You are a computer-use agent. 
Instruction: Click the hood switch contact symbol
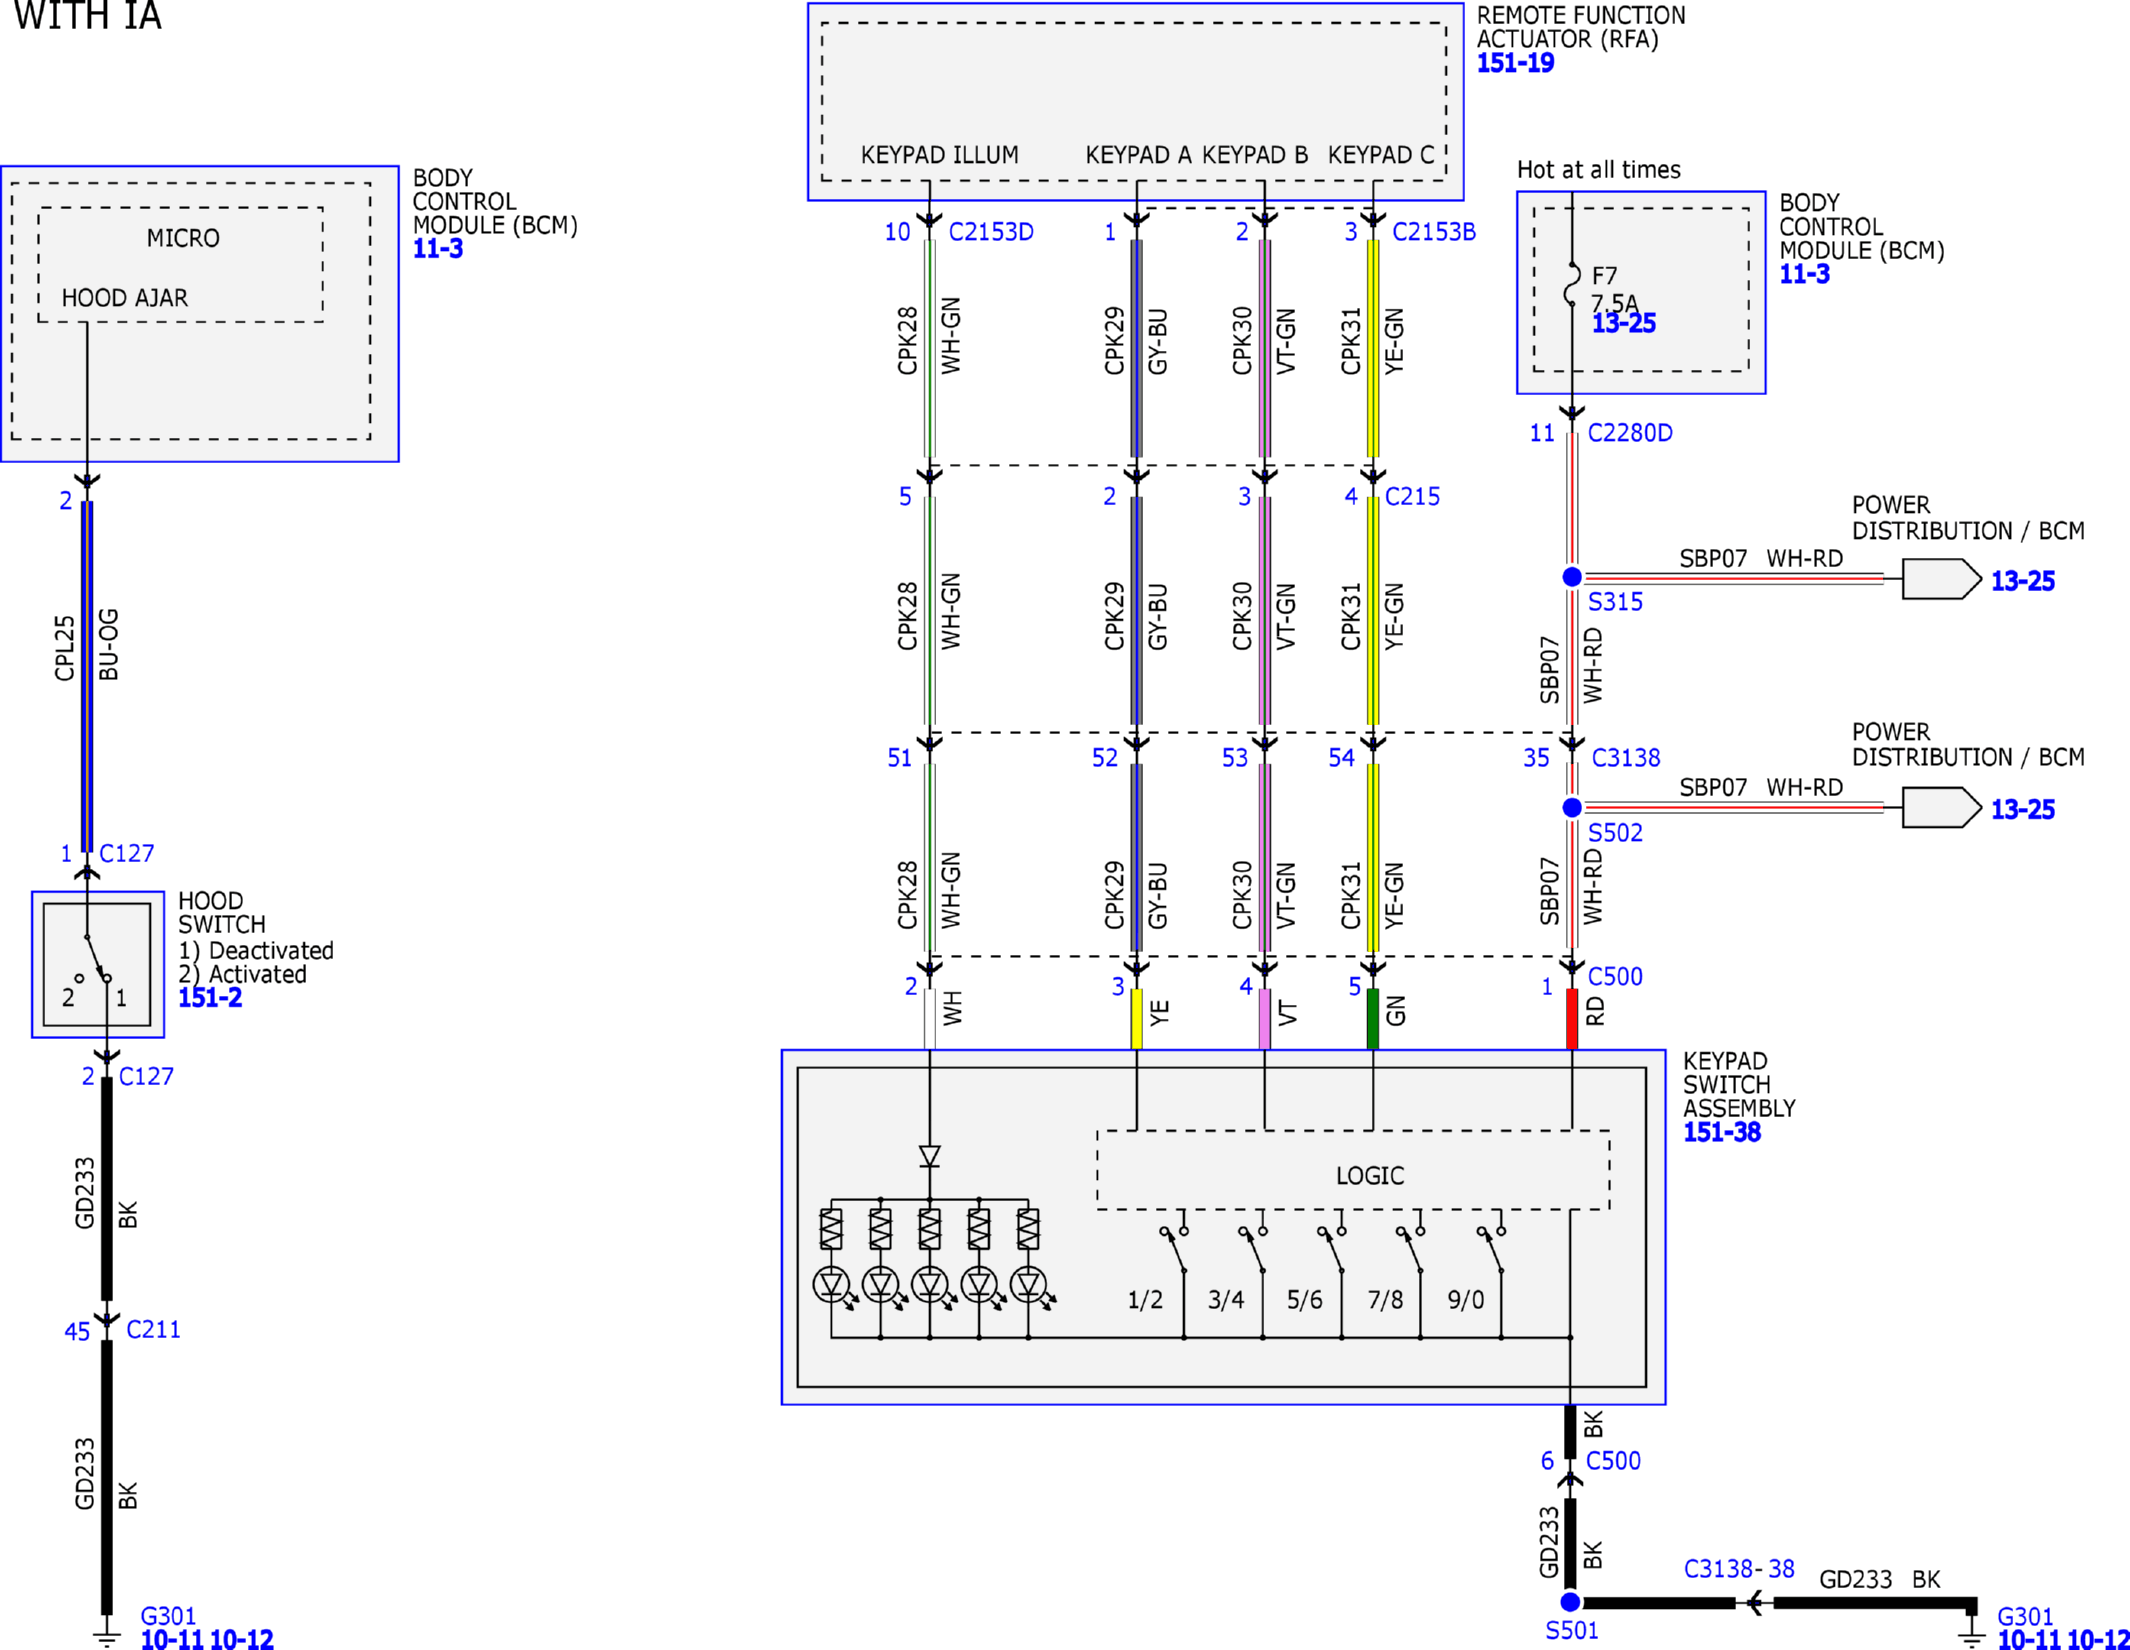click(x=97, y=964)
